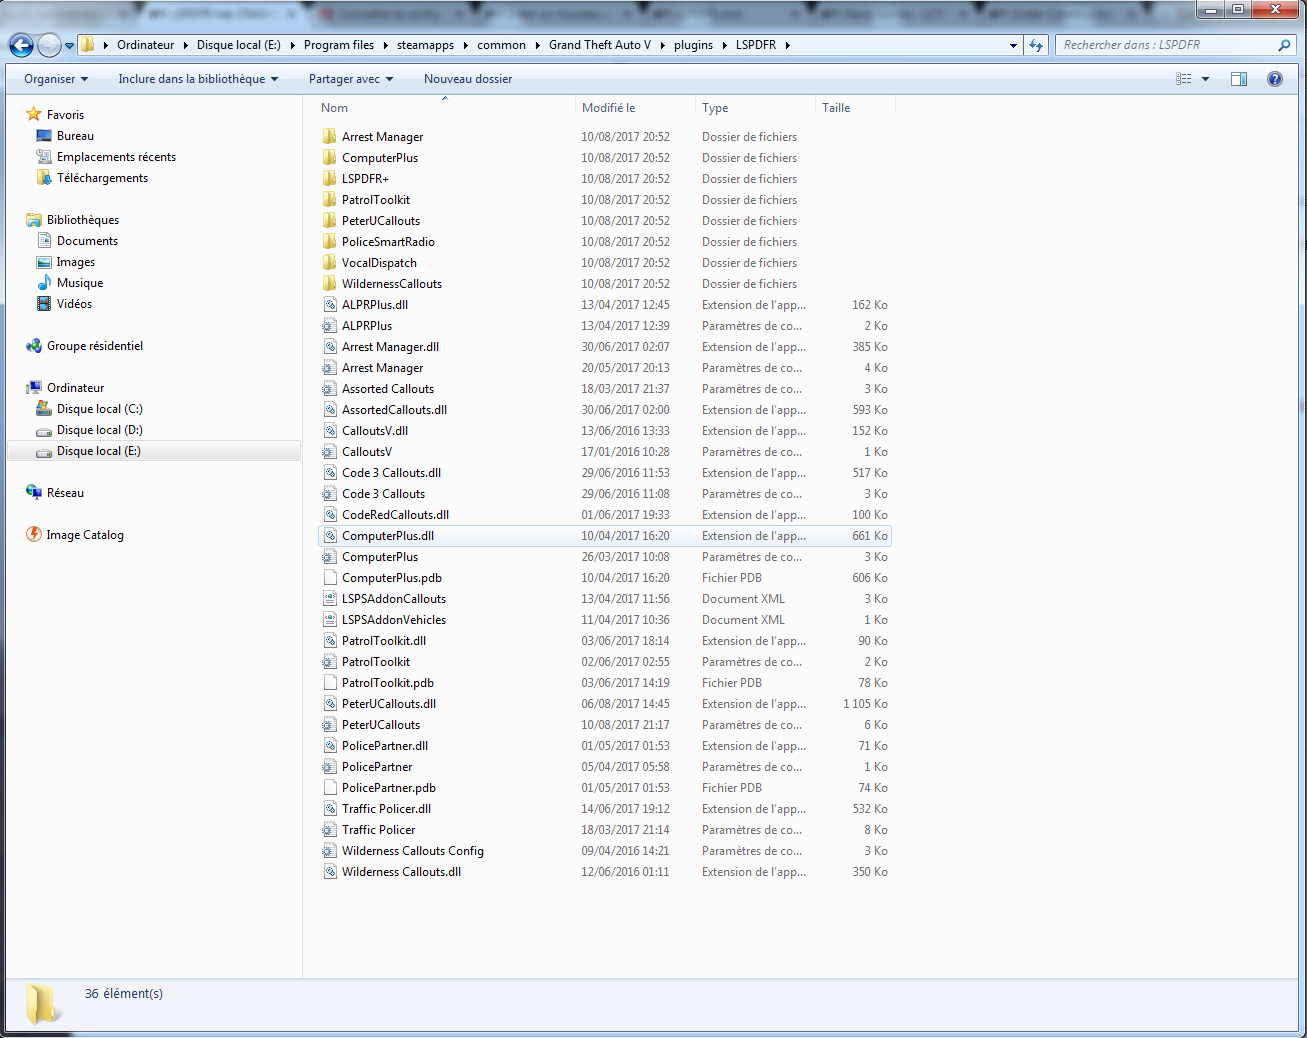Open Image Catalog in sidebar
This screenshot has height=1038, width=1307.
(85, 535)
